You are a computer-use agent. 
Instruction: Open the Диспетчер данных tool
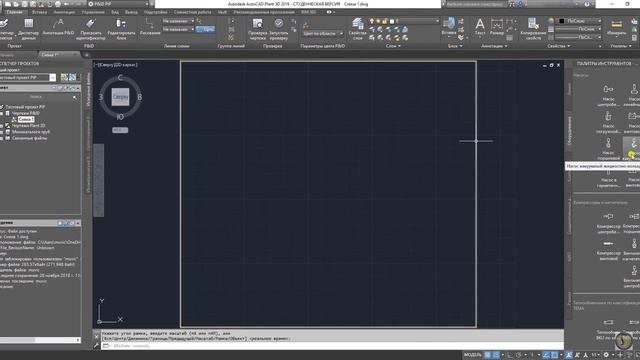click(28, 29)
